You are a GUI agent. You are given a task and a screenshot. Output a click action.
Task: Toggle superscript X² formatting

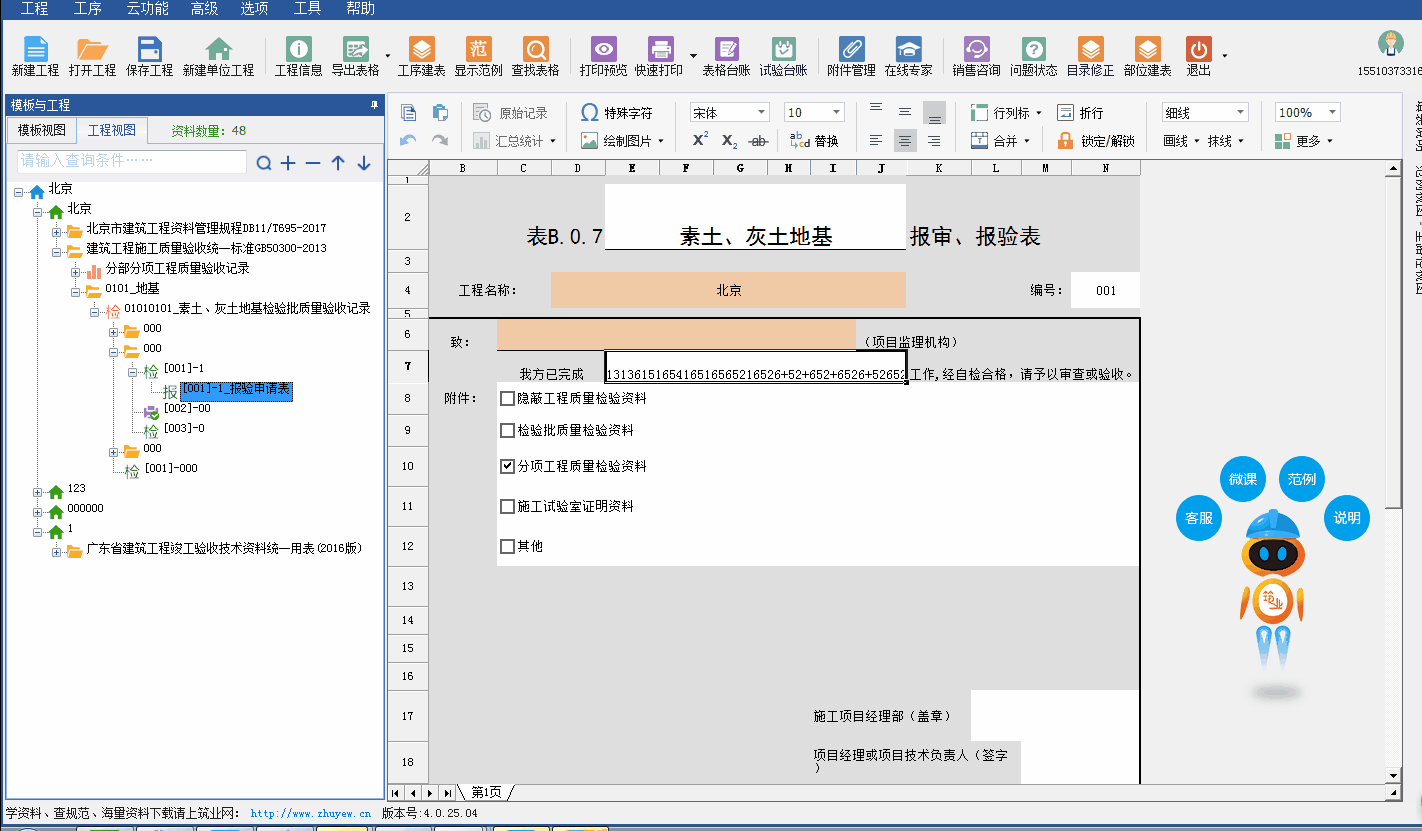tap(700, 141)
